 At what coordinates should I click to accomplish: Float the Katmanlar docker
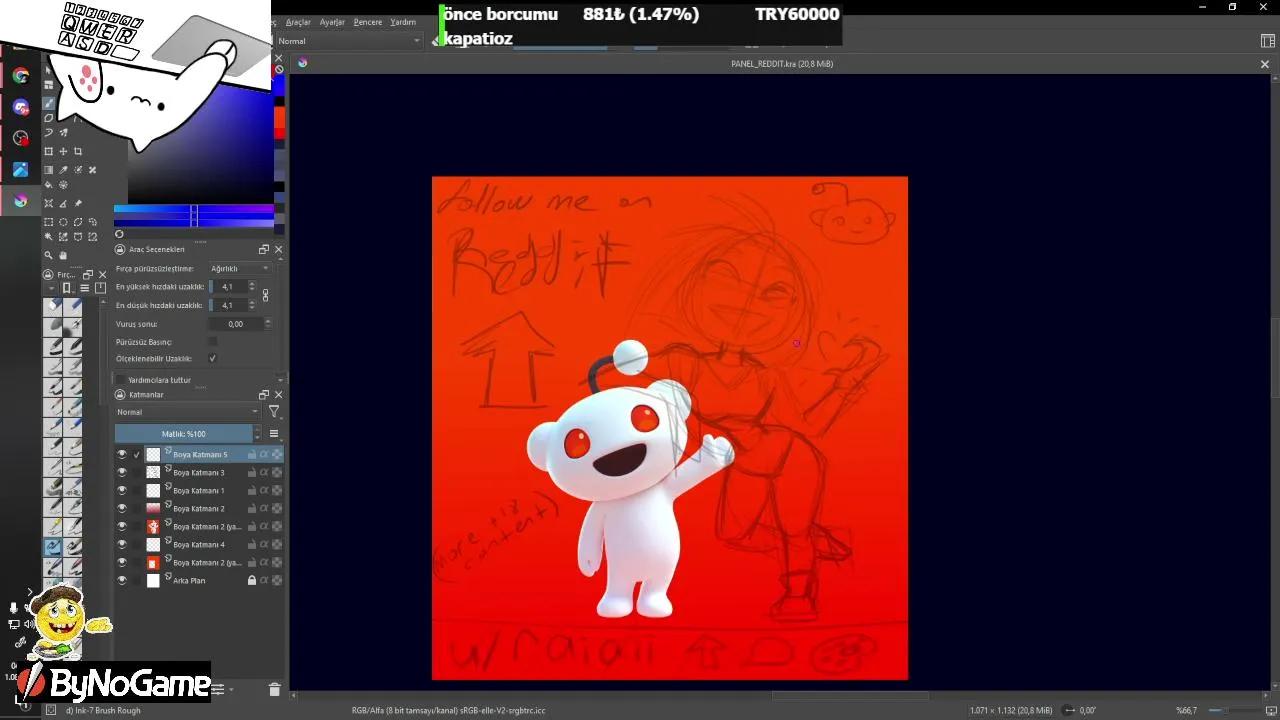point(264,395)
